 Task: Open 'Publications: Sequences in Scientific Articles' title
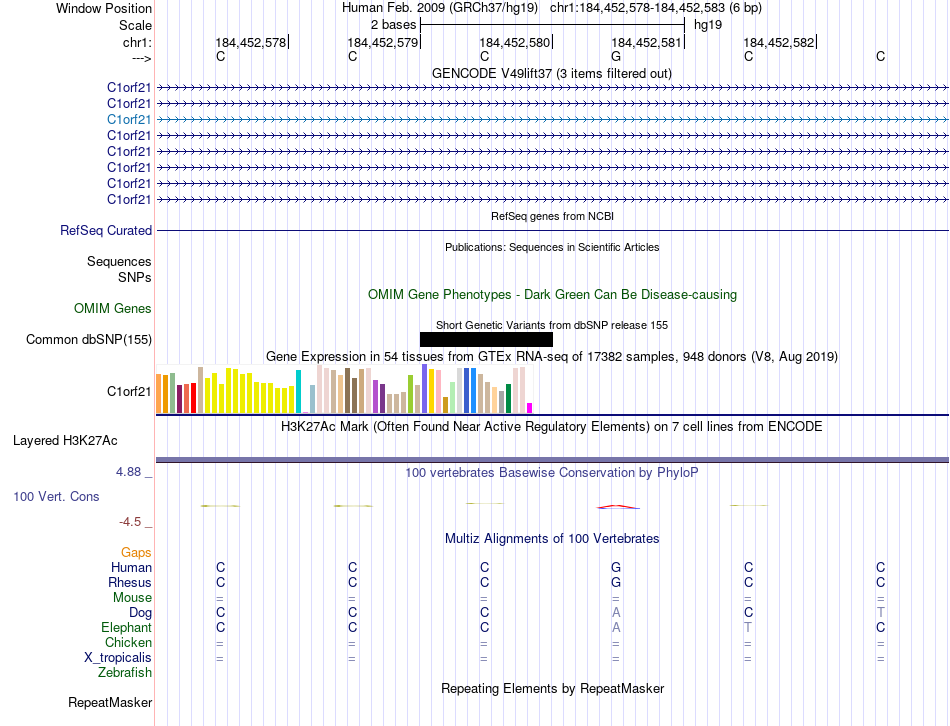[x=552, y=247]
